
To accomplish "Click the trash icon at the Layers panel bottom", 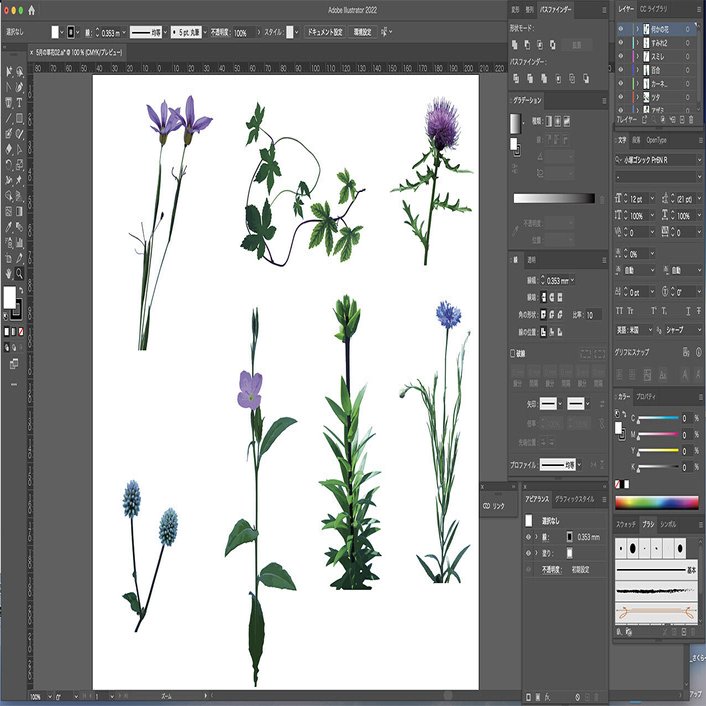I will pyautogui.click(x=691, y=120).
